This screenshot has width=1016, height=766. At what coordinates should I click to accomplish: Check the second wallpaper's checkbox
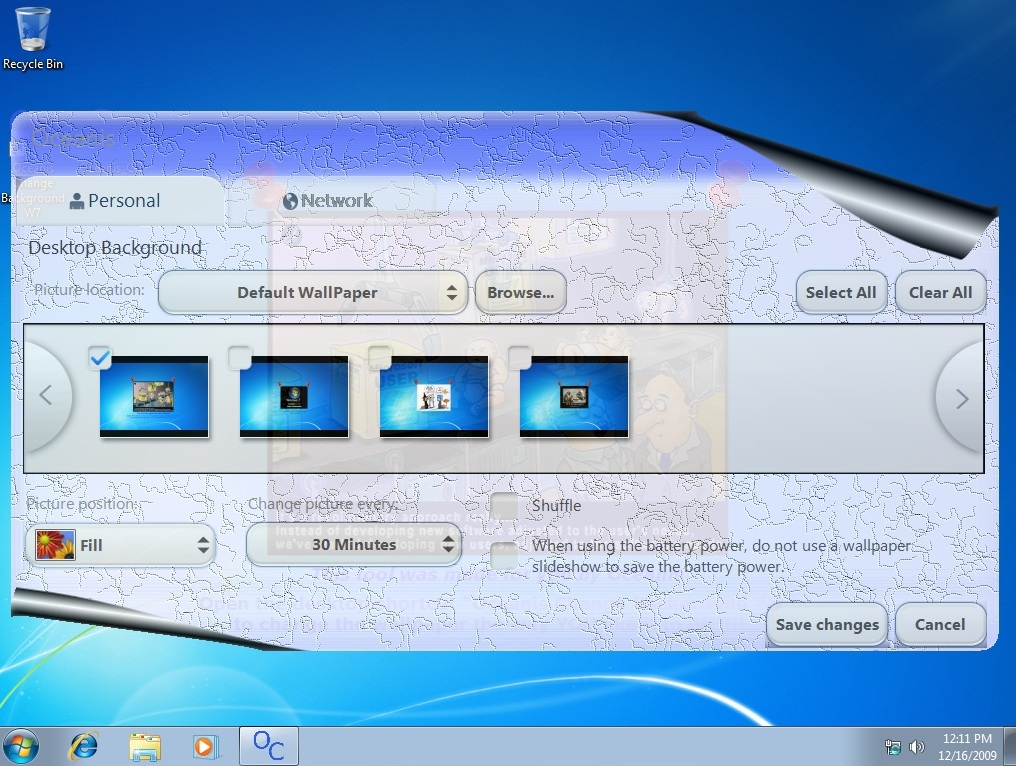coord(239,357)
